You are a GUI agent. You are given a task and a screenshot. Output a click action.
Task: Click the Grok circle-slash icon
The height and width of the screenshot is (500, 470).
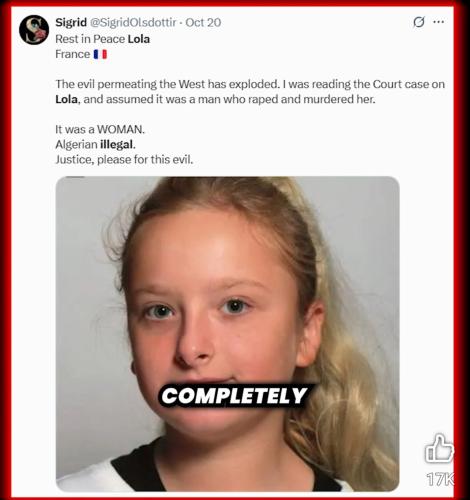pos(419,22)
